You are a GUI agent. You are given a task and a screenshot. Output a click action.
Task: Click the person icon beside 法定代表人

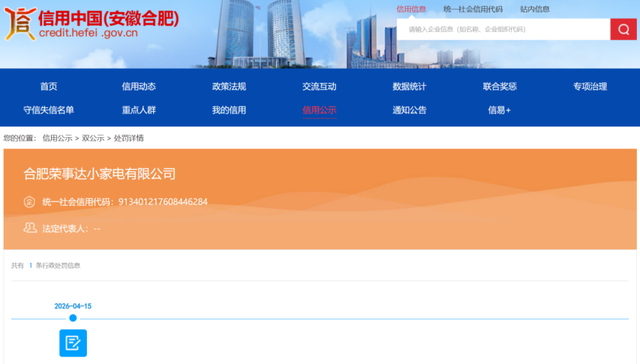pyautogui.click(x=30, y=228)
